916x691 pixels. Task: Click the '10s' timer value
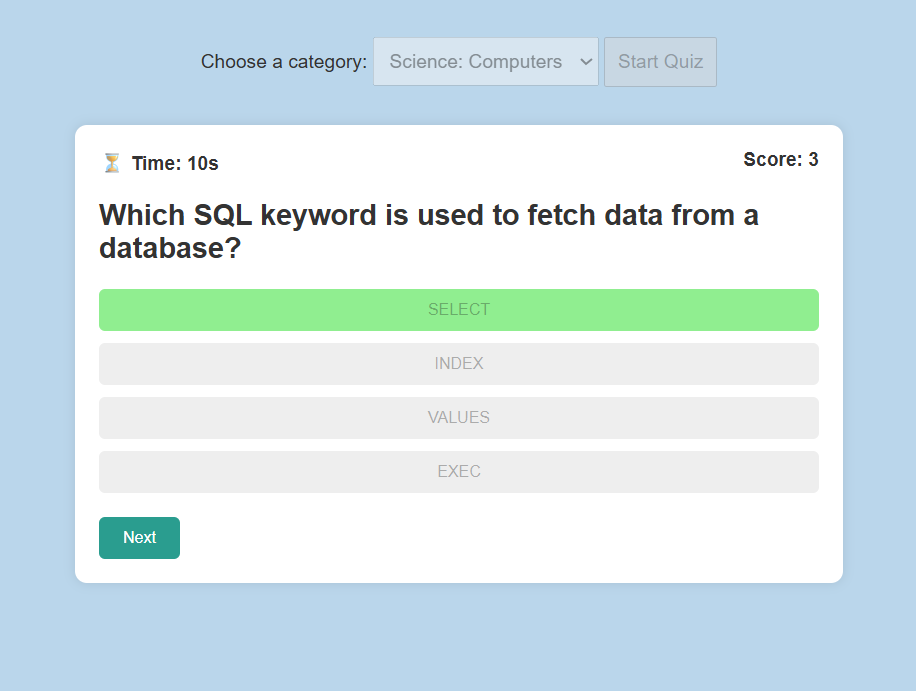203,164
